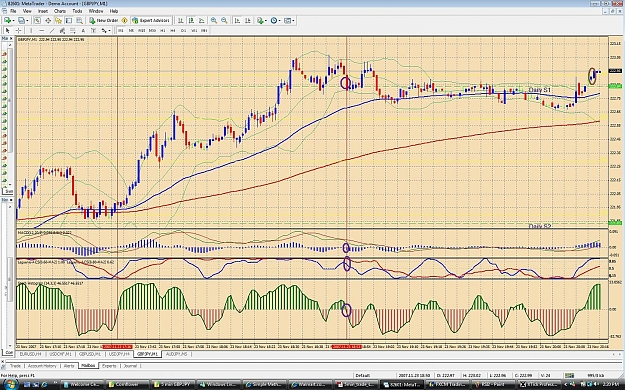Image resolution: width=625 pixels, height=390 pixels.
Task: Open the Indicators list icon
Action: click(260, 20)
